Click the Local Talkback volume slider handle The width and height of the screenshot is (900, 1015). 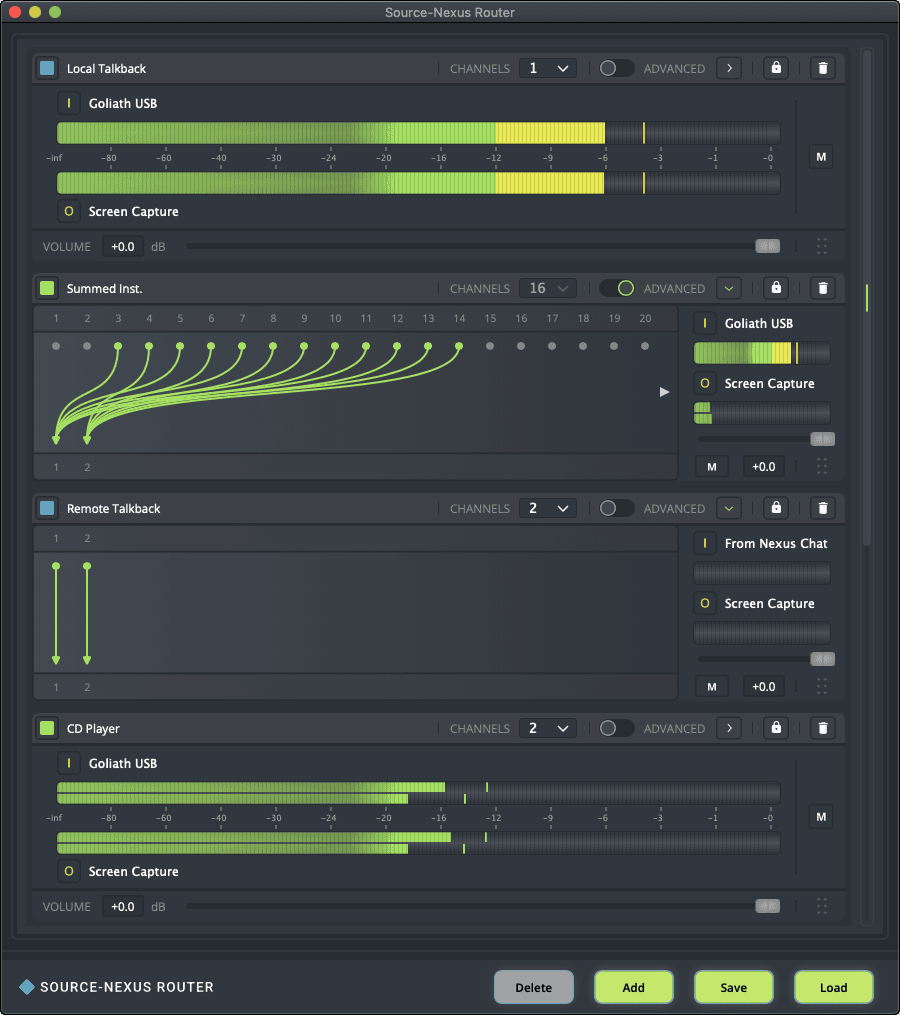[767, 246]
